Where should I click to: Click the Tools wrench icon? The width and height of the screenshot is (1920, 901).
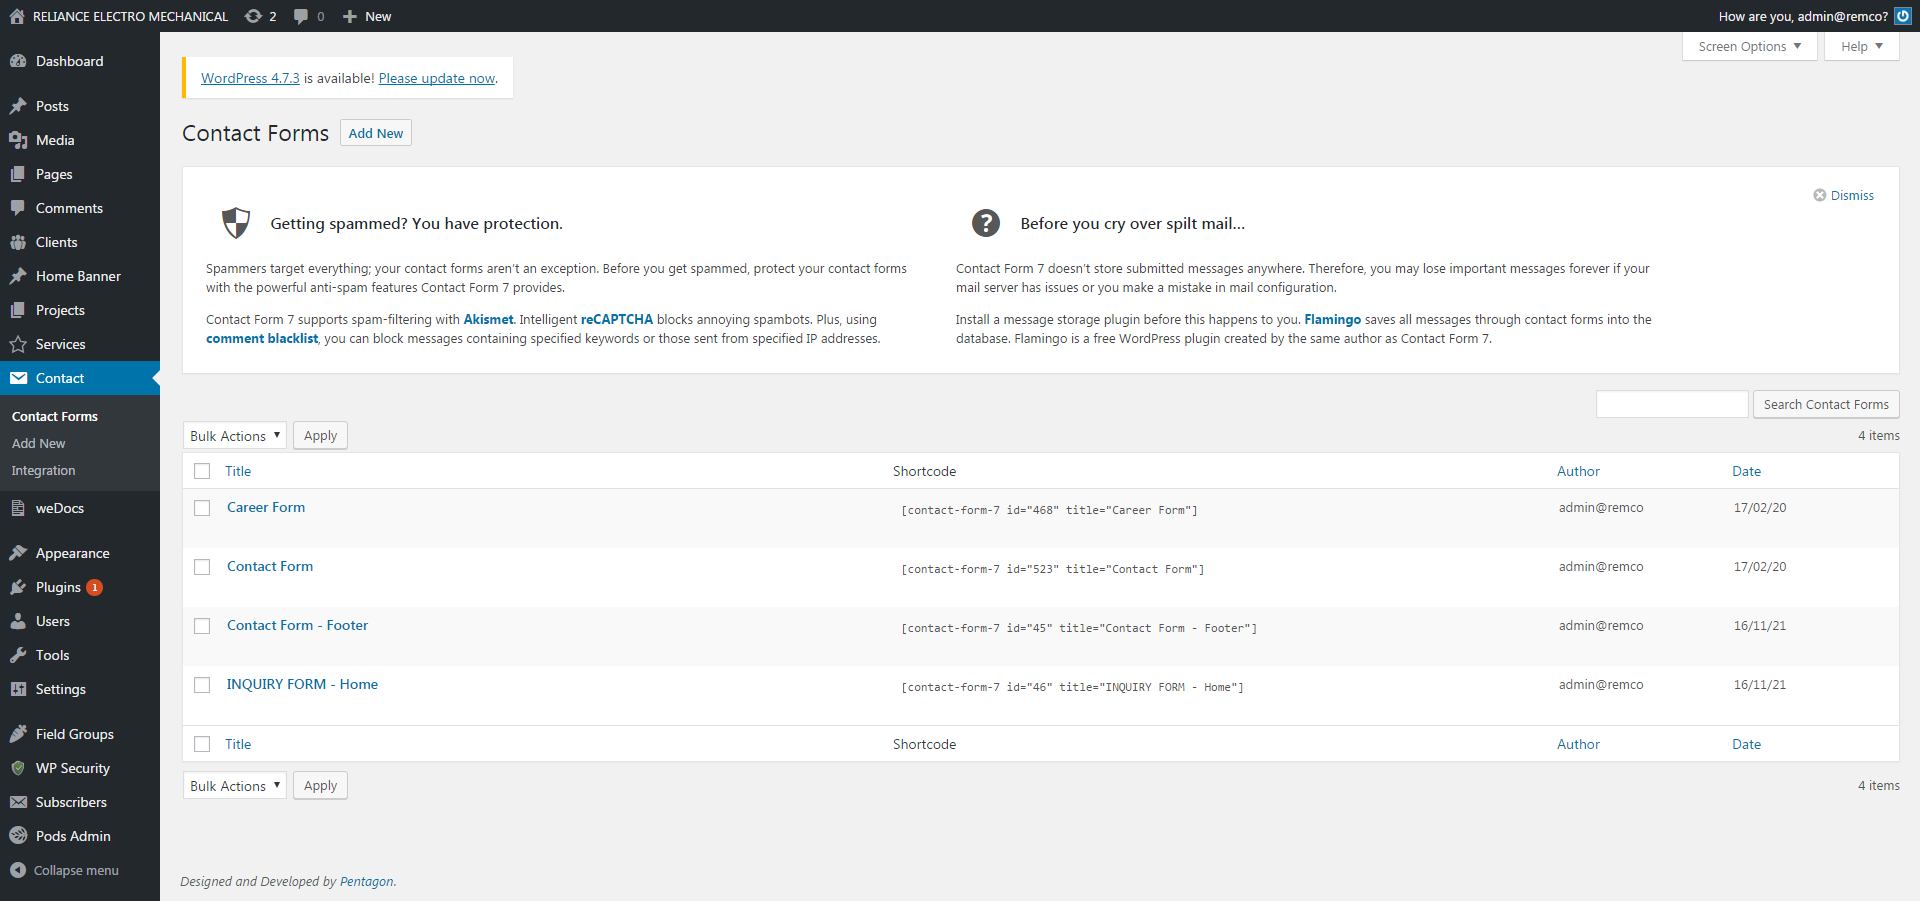coord(18,655)
